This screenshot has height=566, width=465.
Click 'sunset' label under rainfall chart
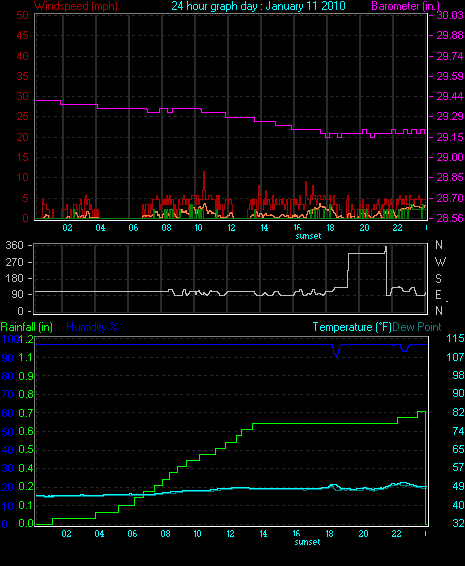pos(307,542)
